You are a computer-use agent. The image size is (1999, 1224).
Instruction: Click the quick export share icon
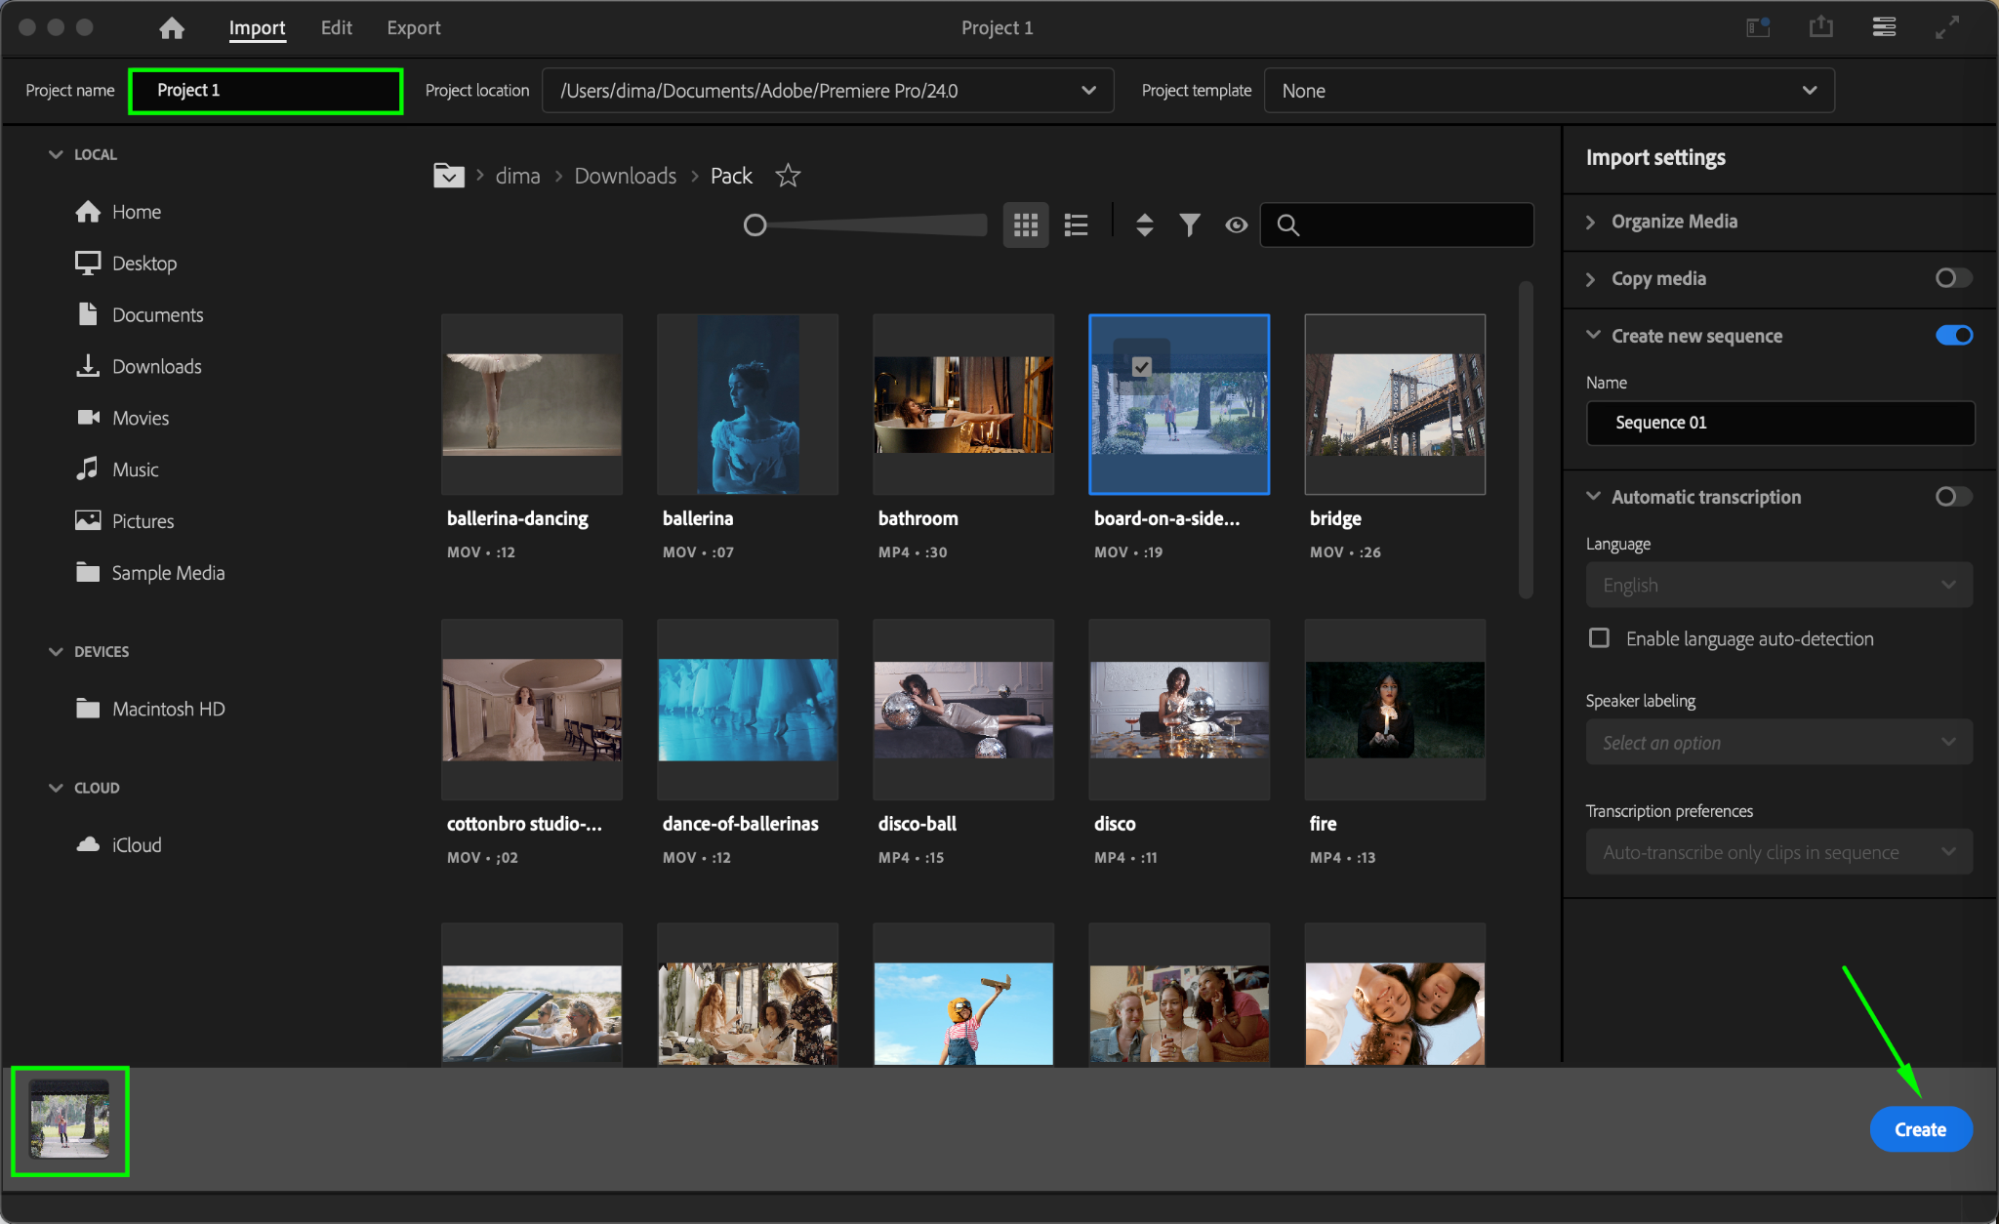coord(1821,27)
